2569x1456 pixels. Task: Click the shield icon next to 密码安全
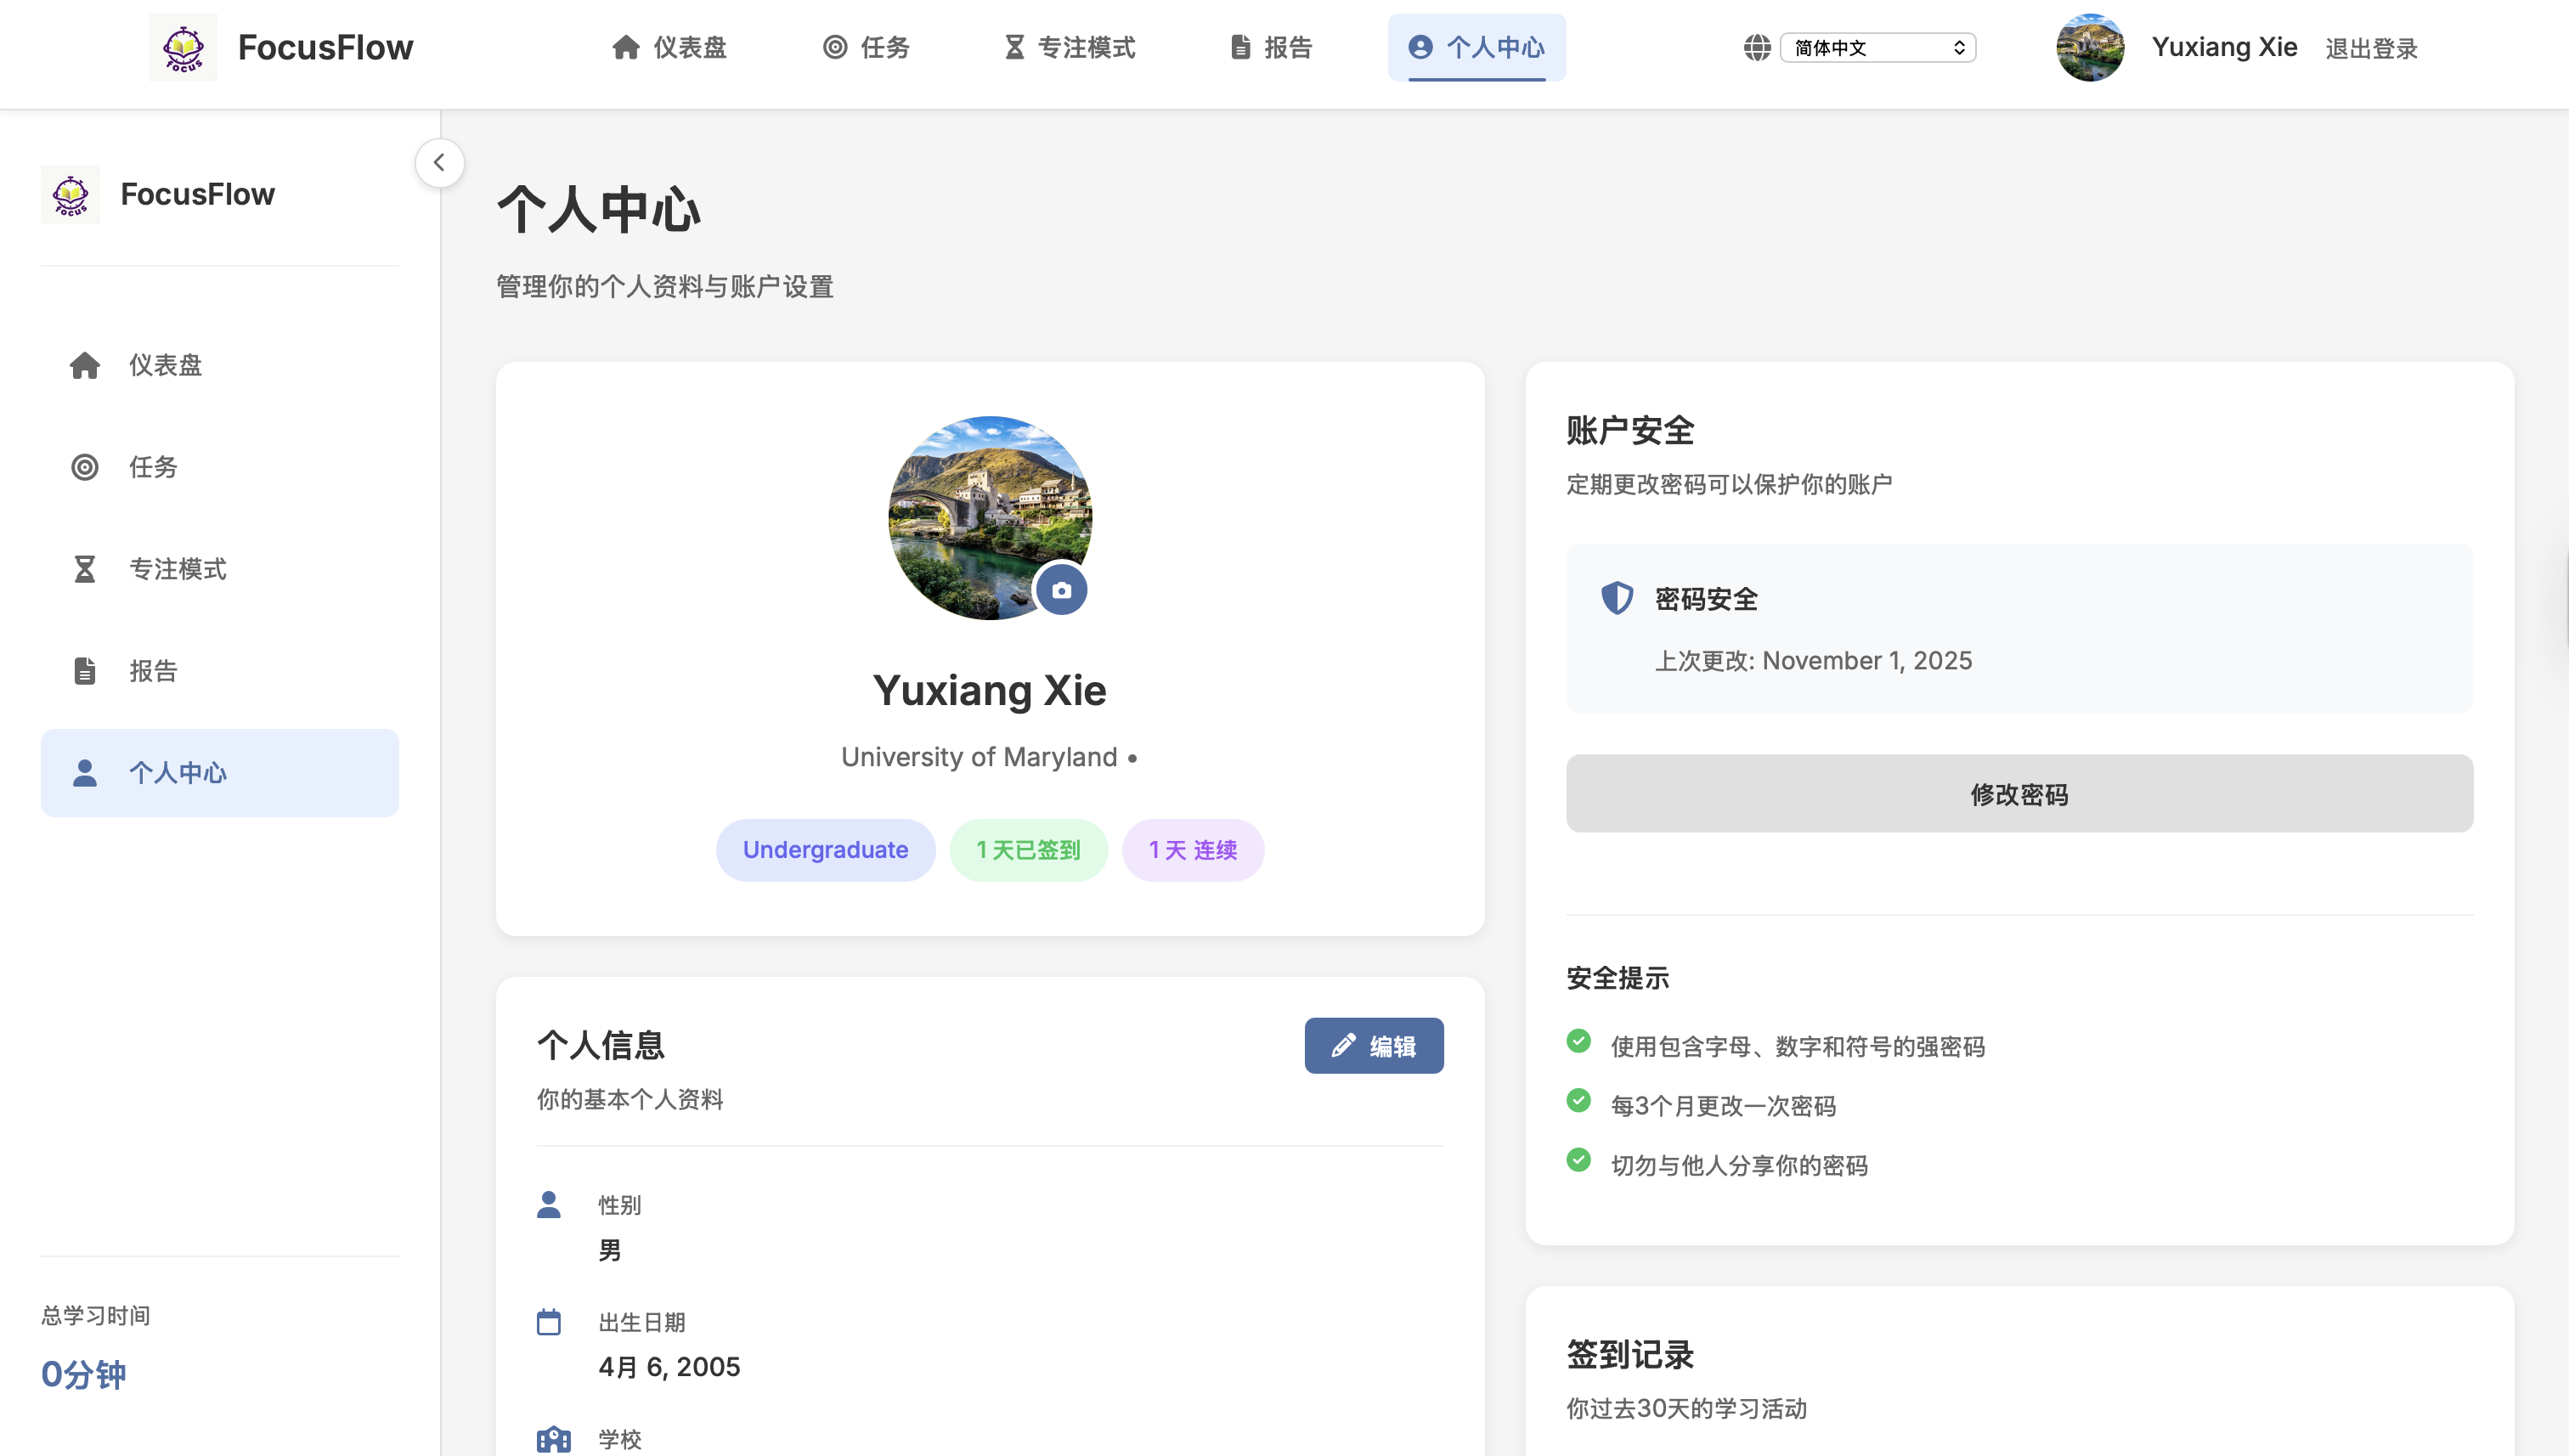1617,598
